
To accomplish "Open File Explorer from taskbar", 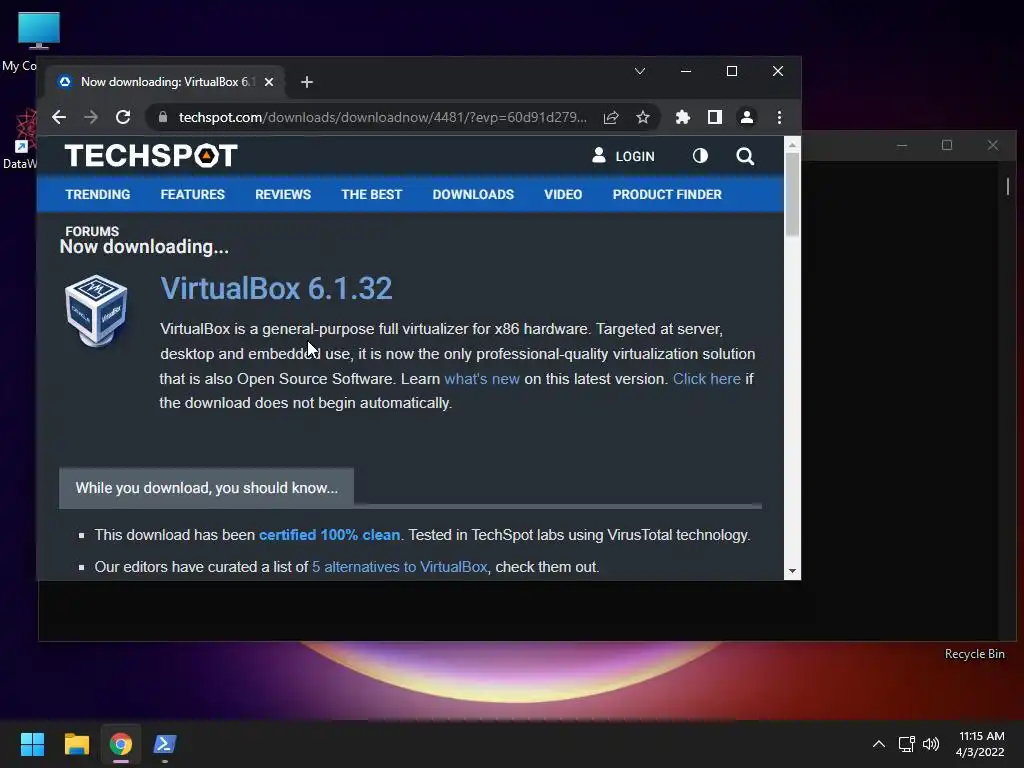I will coord(76,744).
